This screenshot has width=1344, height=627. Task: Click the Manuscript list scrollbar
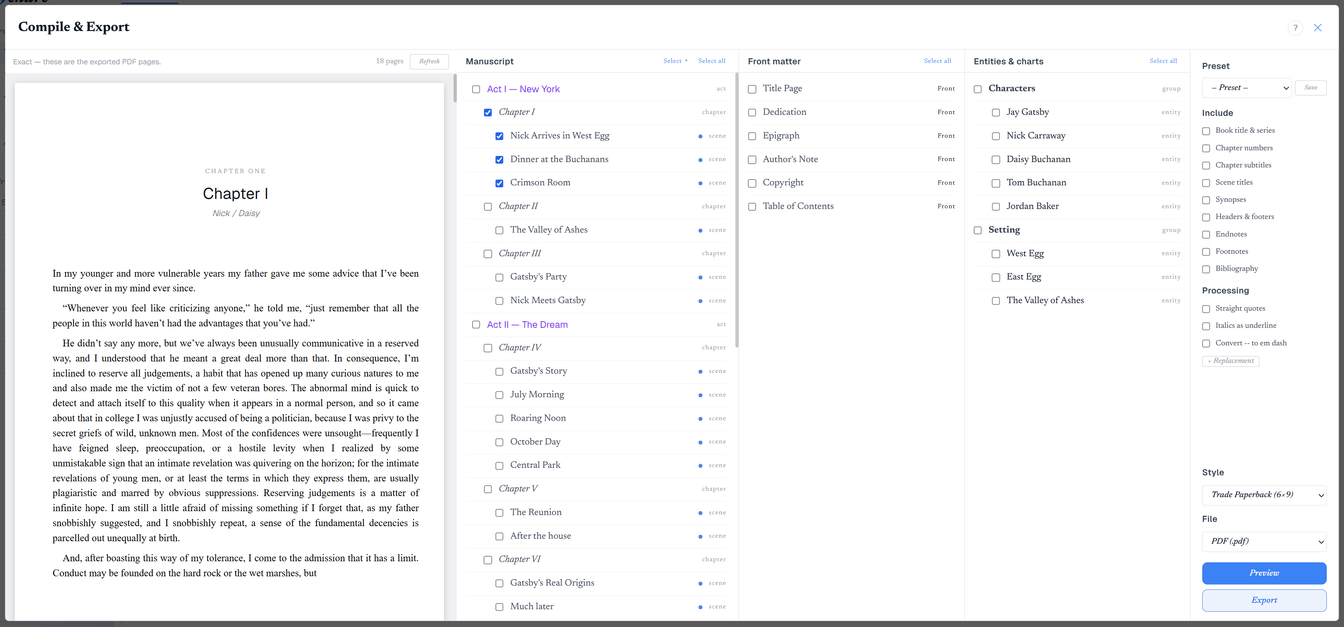tap(737, 212)
